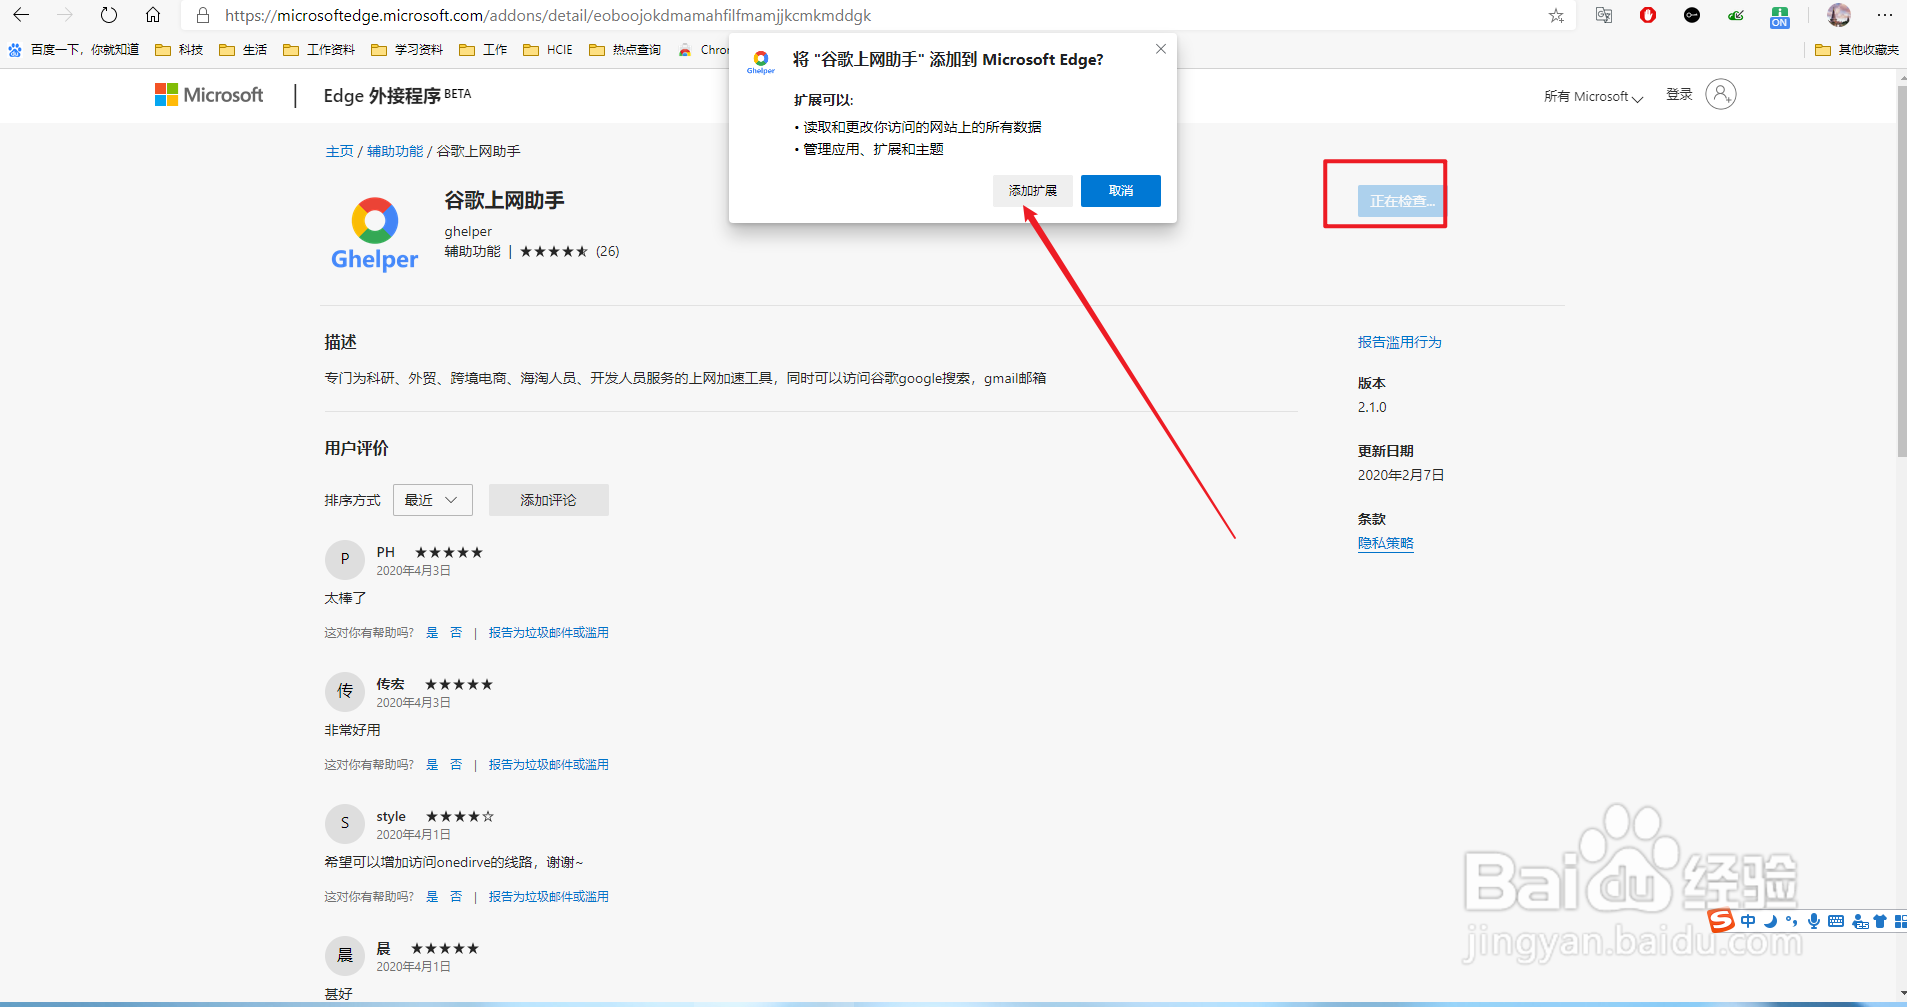Open the Sogou soft keyboard icon
Viewport: 1907px width, 1007px height.
coord(1836,921)
